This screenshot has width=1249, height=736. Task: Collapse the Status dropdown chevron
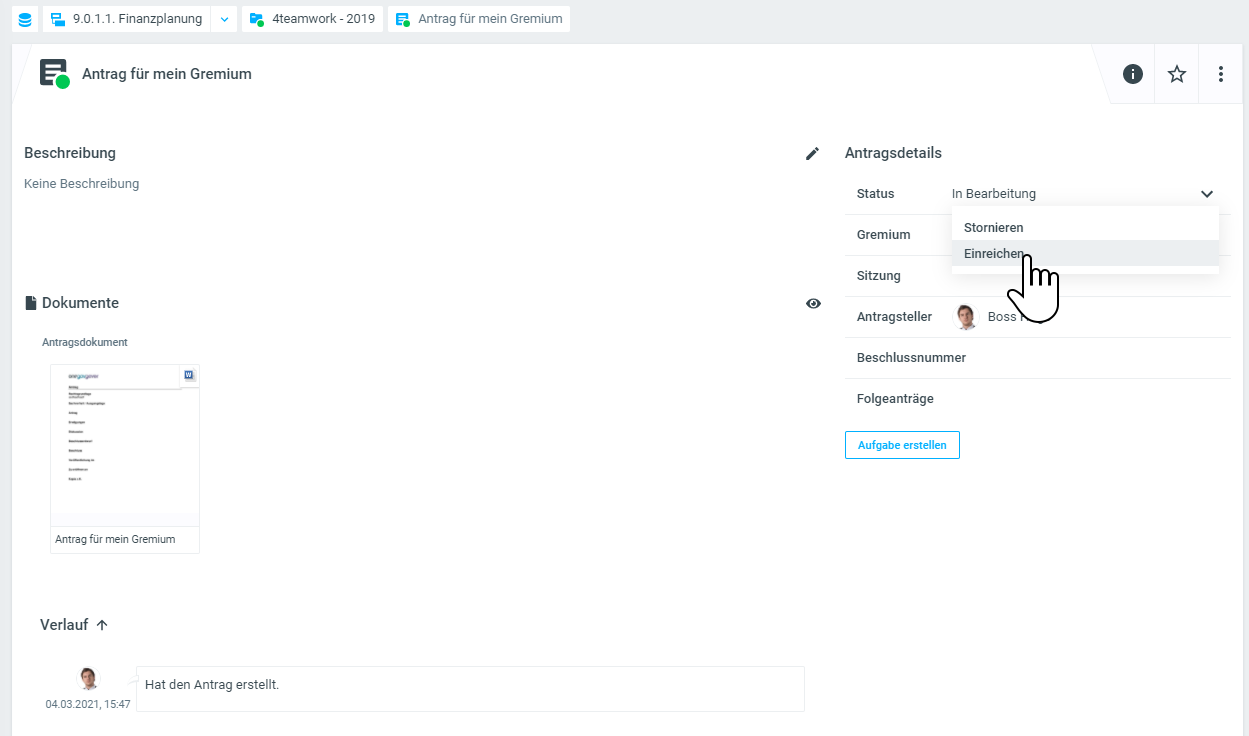pyautogui.click(x=1207, y=194)
